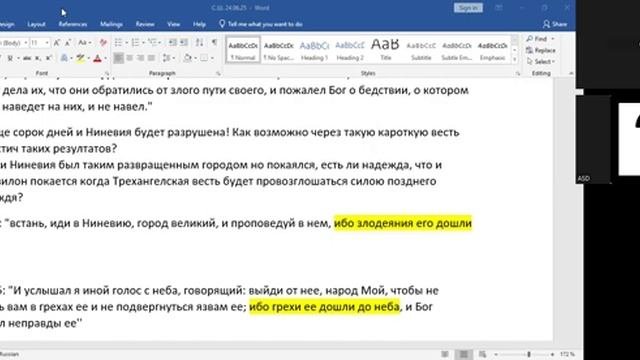640x360 pixels.
Task: Apply the Normal style
Action: [x=243, y=50]
